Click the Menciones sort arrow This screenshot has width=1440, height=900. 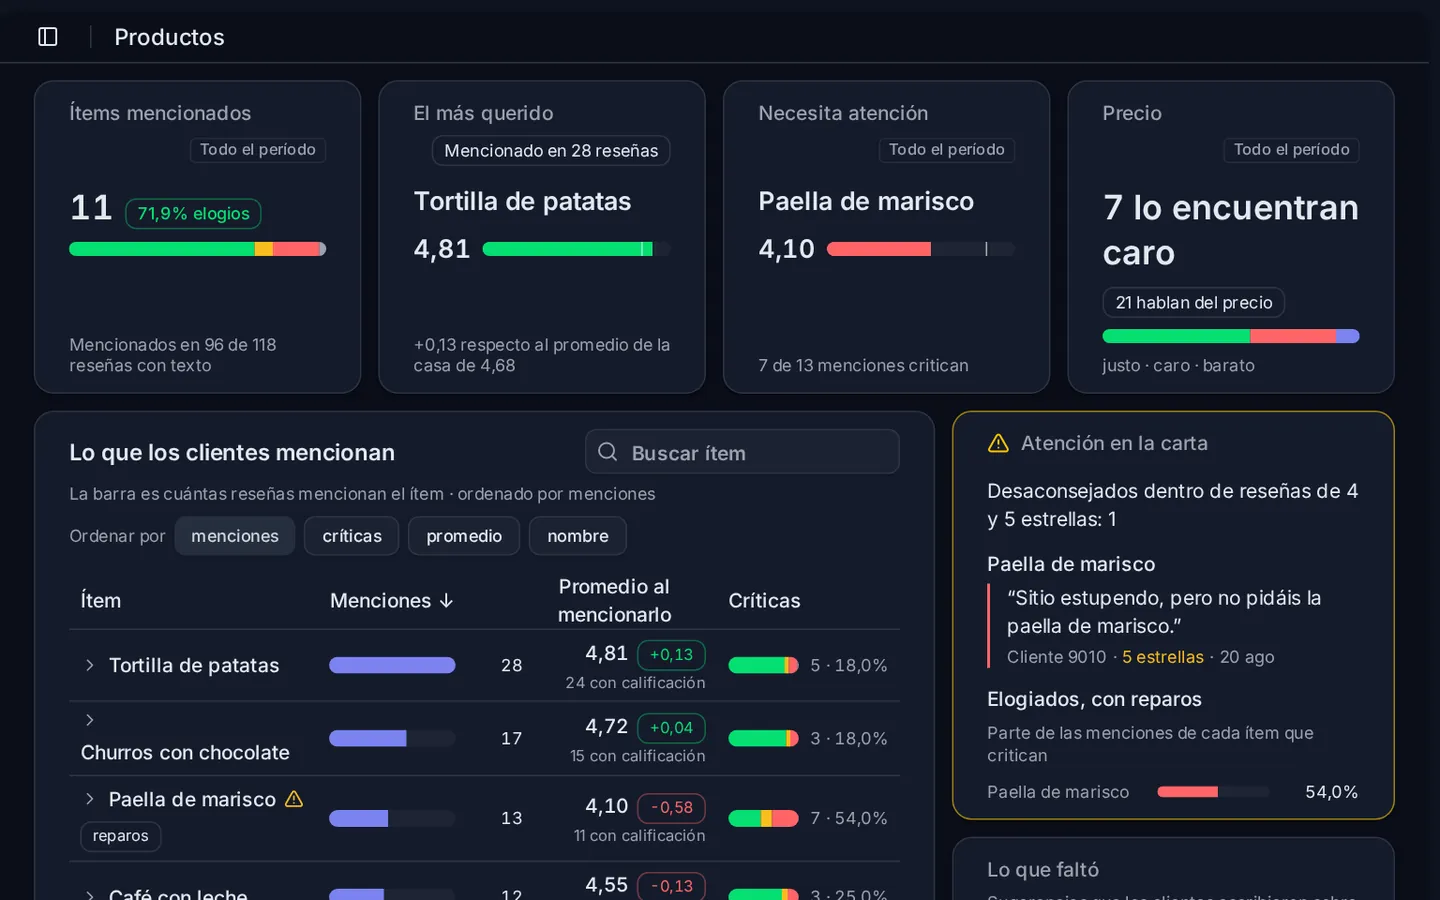click(447, 601)
